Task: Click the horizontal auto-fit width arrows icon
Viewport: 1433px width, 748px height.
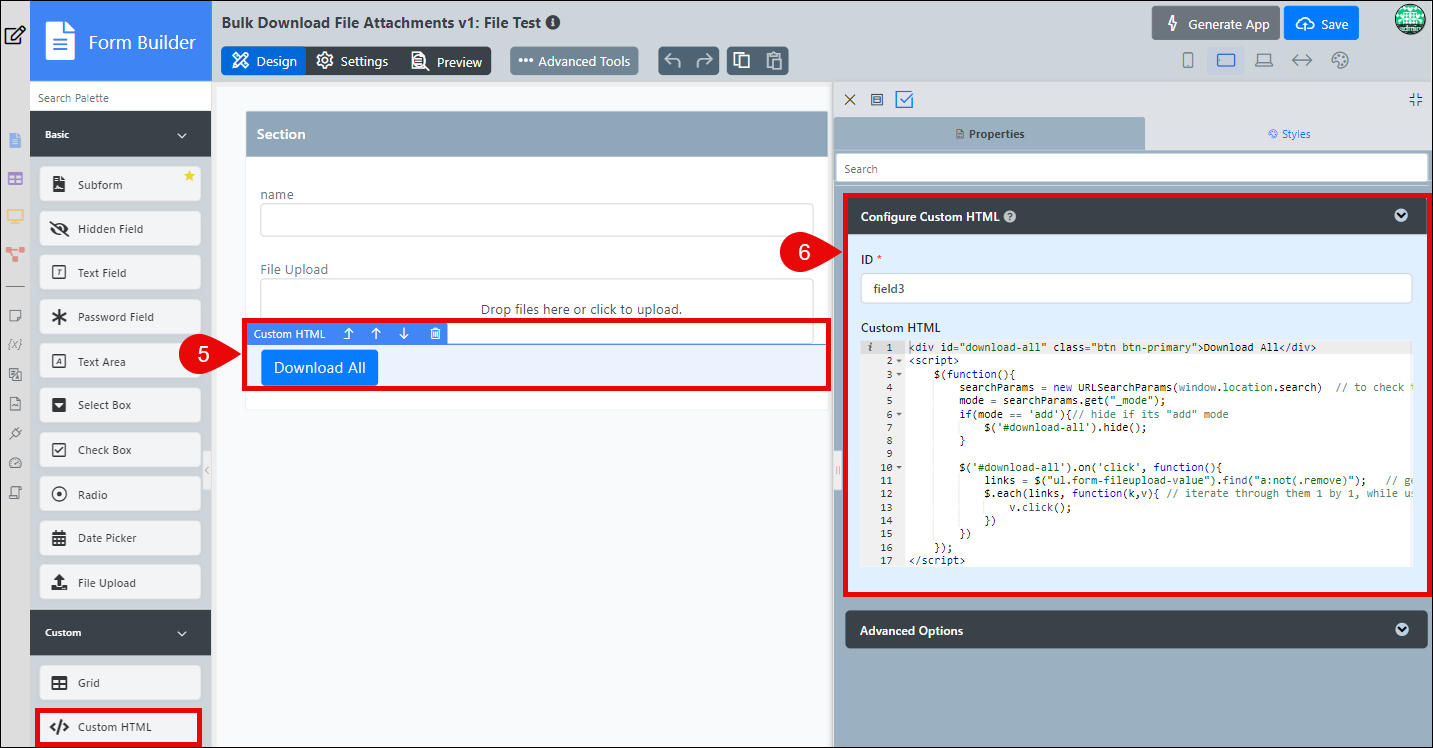Action: pos(1302,60)
